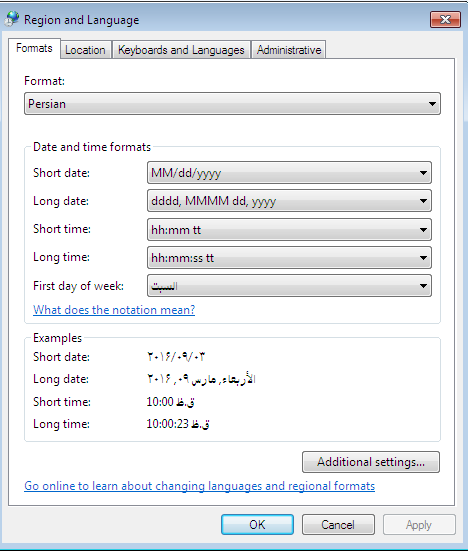
Task: Expand the Format dropdown showing Persian
Action: tap(232, 104)
